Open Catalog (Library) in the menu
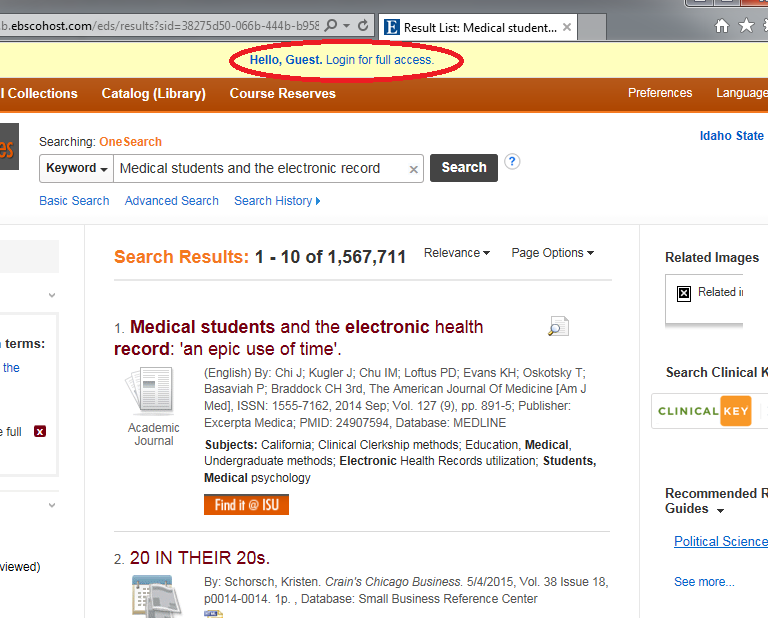This screenshot has width=768, height=634. tap(153, 93)
